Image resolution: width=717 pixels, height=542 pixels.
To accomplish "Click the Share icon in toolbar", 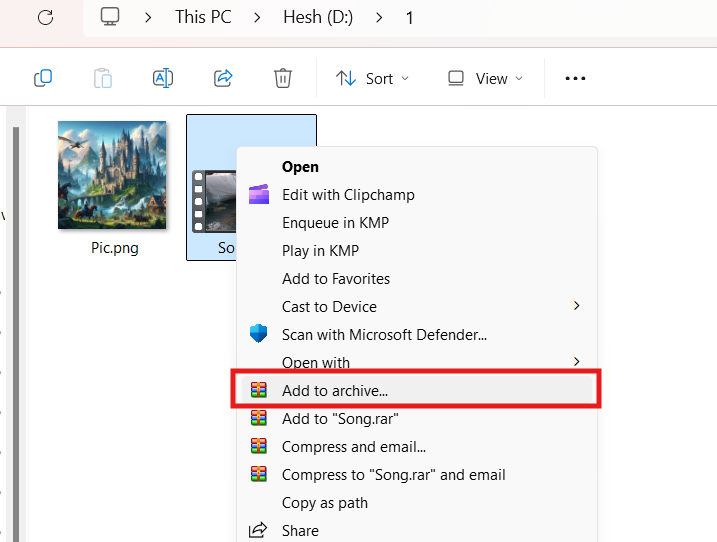I will tap(223, 78).
